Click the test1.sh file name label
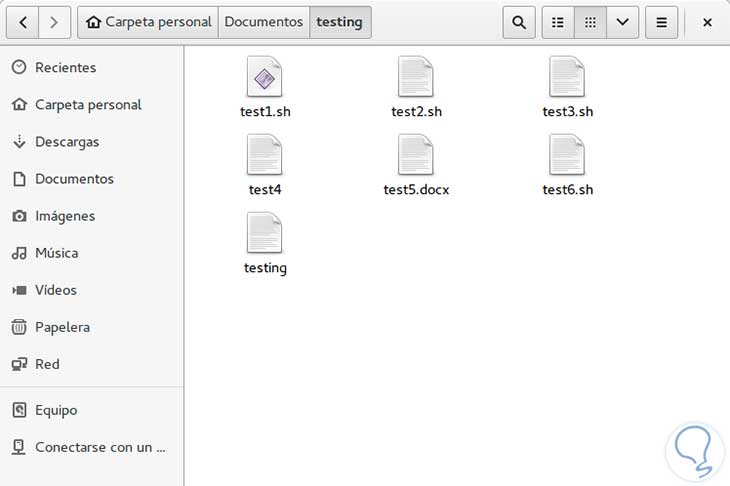The width and height of the screenshot is (730, 486). tap(265, 112)
